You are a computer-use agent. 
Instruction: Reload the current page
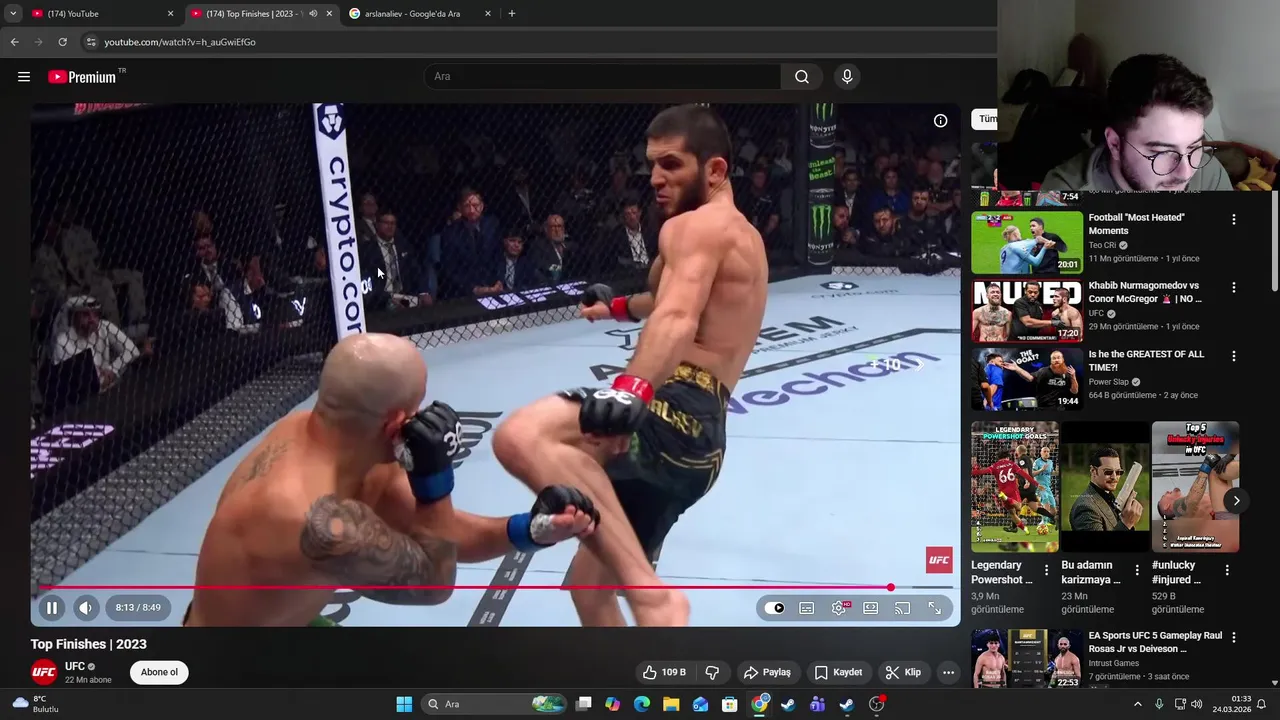(62, 42)
